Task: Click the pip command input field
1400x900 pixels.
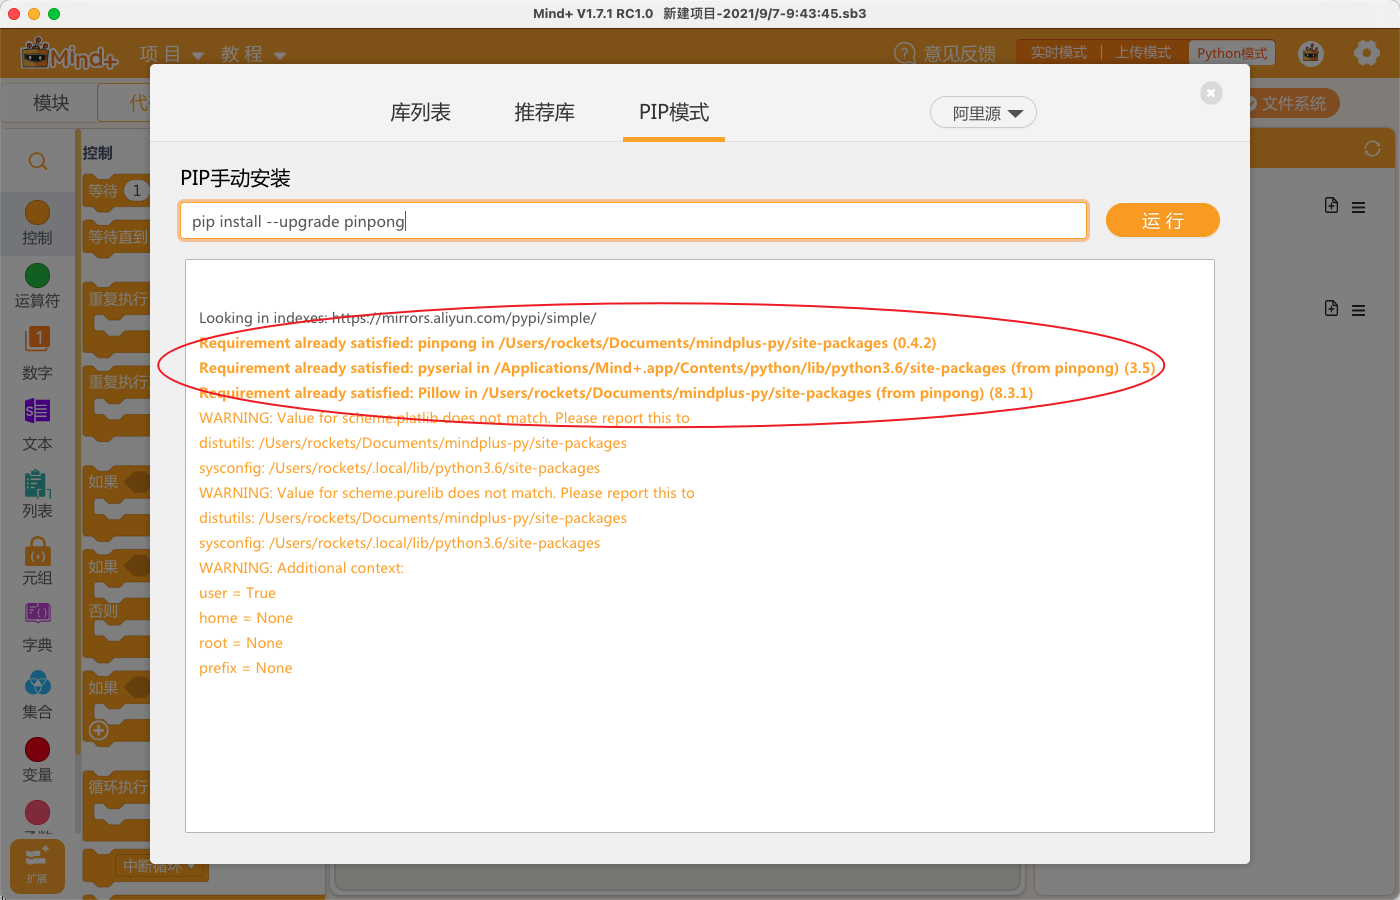Action: click(x=633, y=221)
